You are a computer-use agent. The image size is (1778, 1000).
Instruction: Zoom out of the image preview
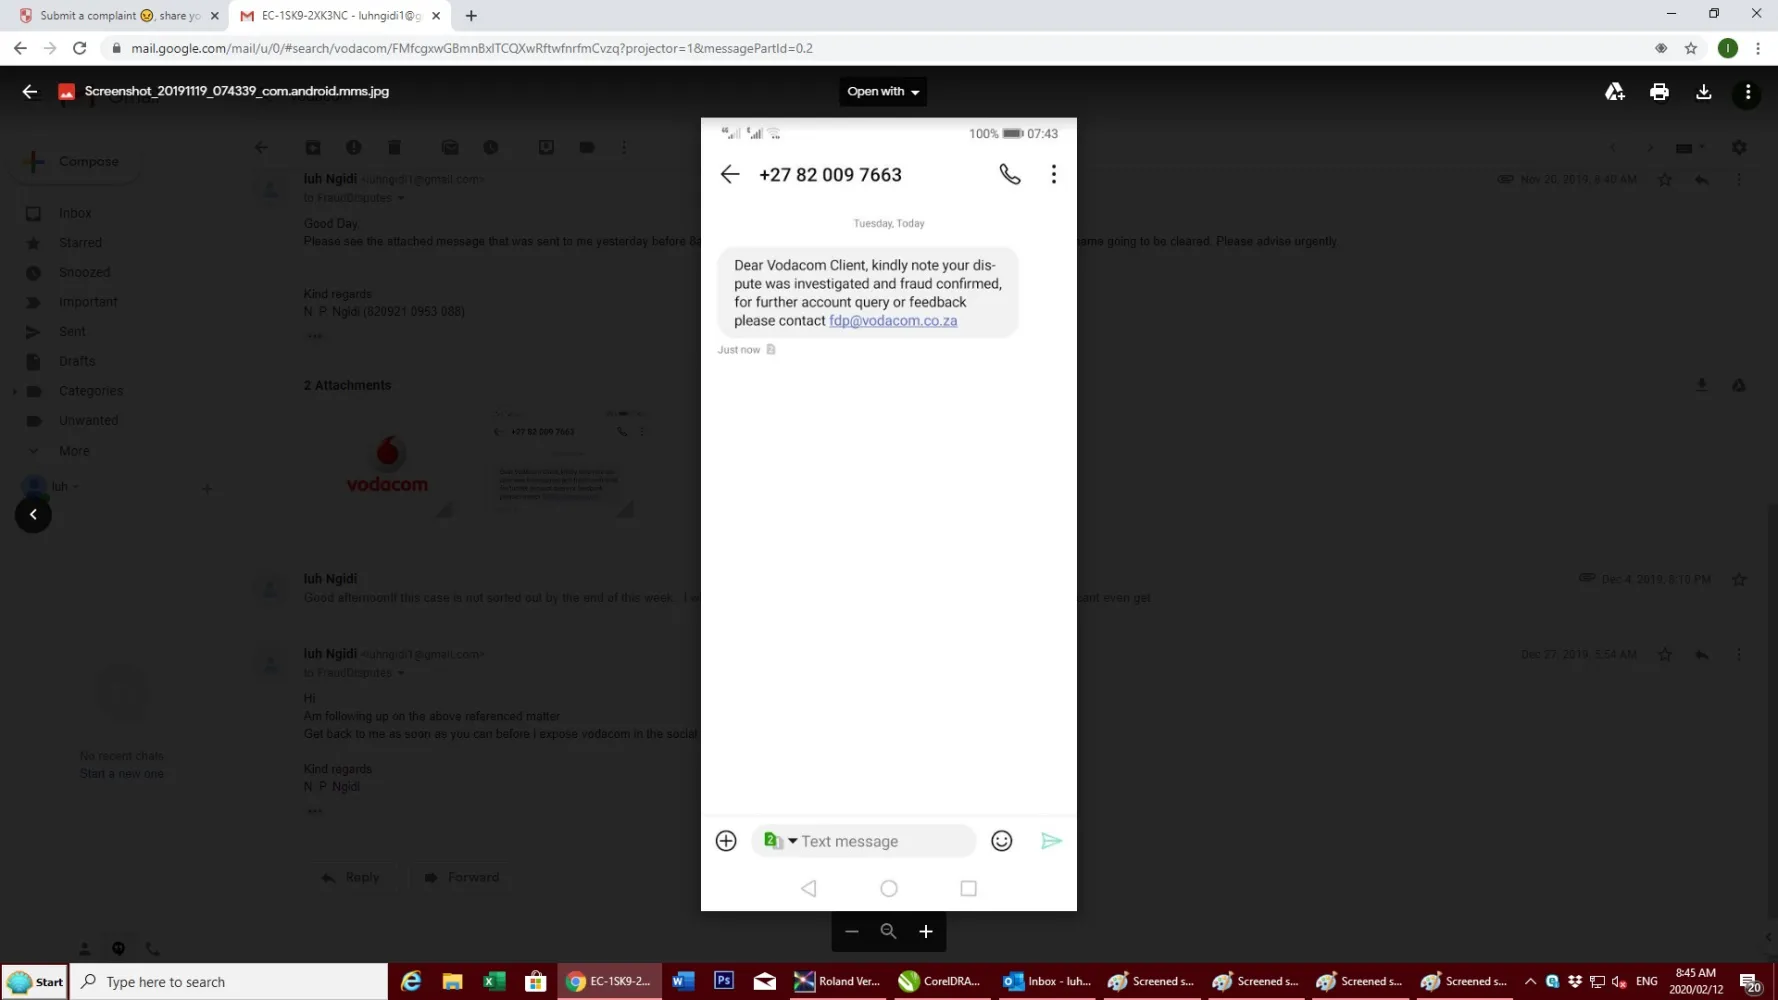coord(852,931)
